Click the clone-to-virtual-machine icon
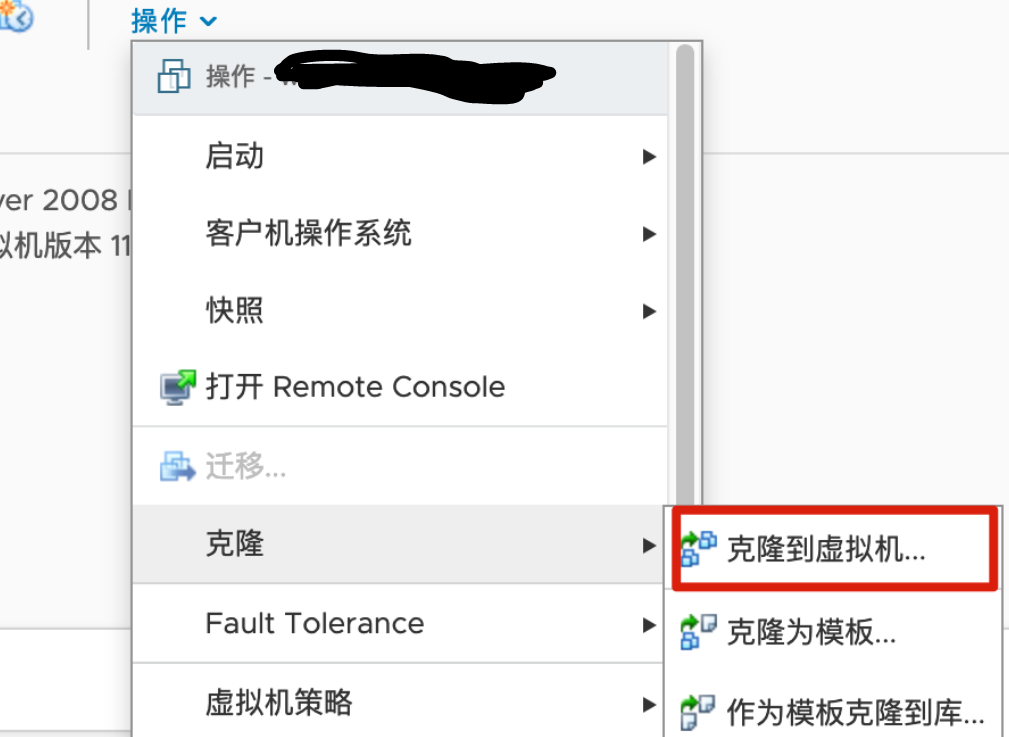 [698, 549]
